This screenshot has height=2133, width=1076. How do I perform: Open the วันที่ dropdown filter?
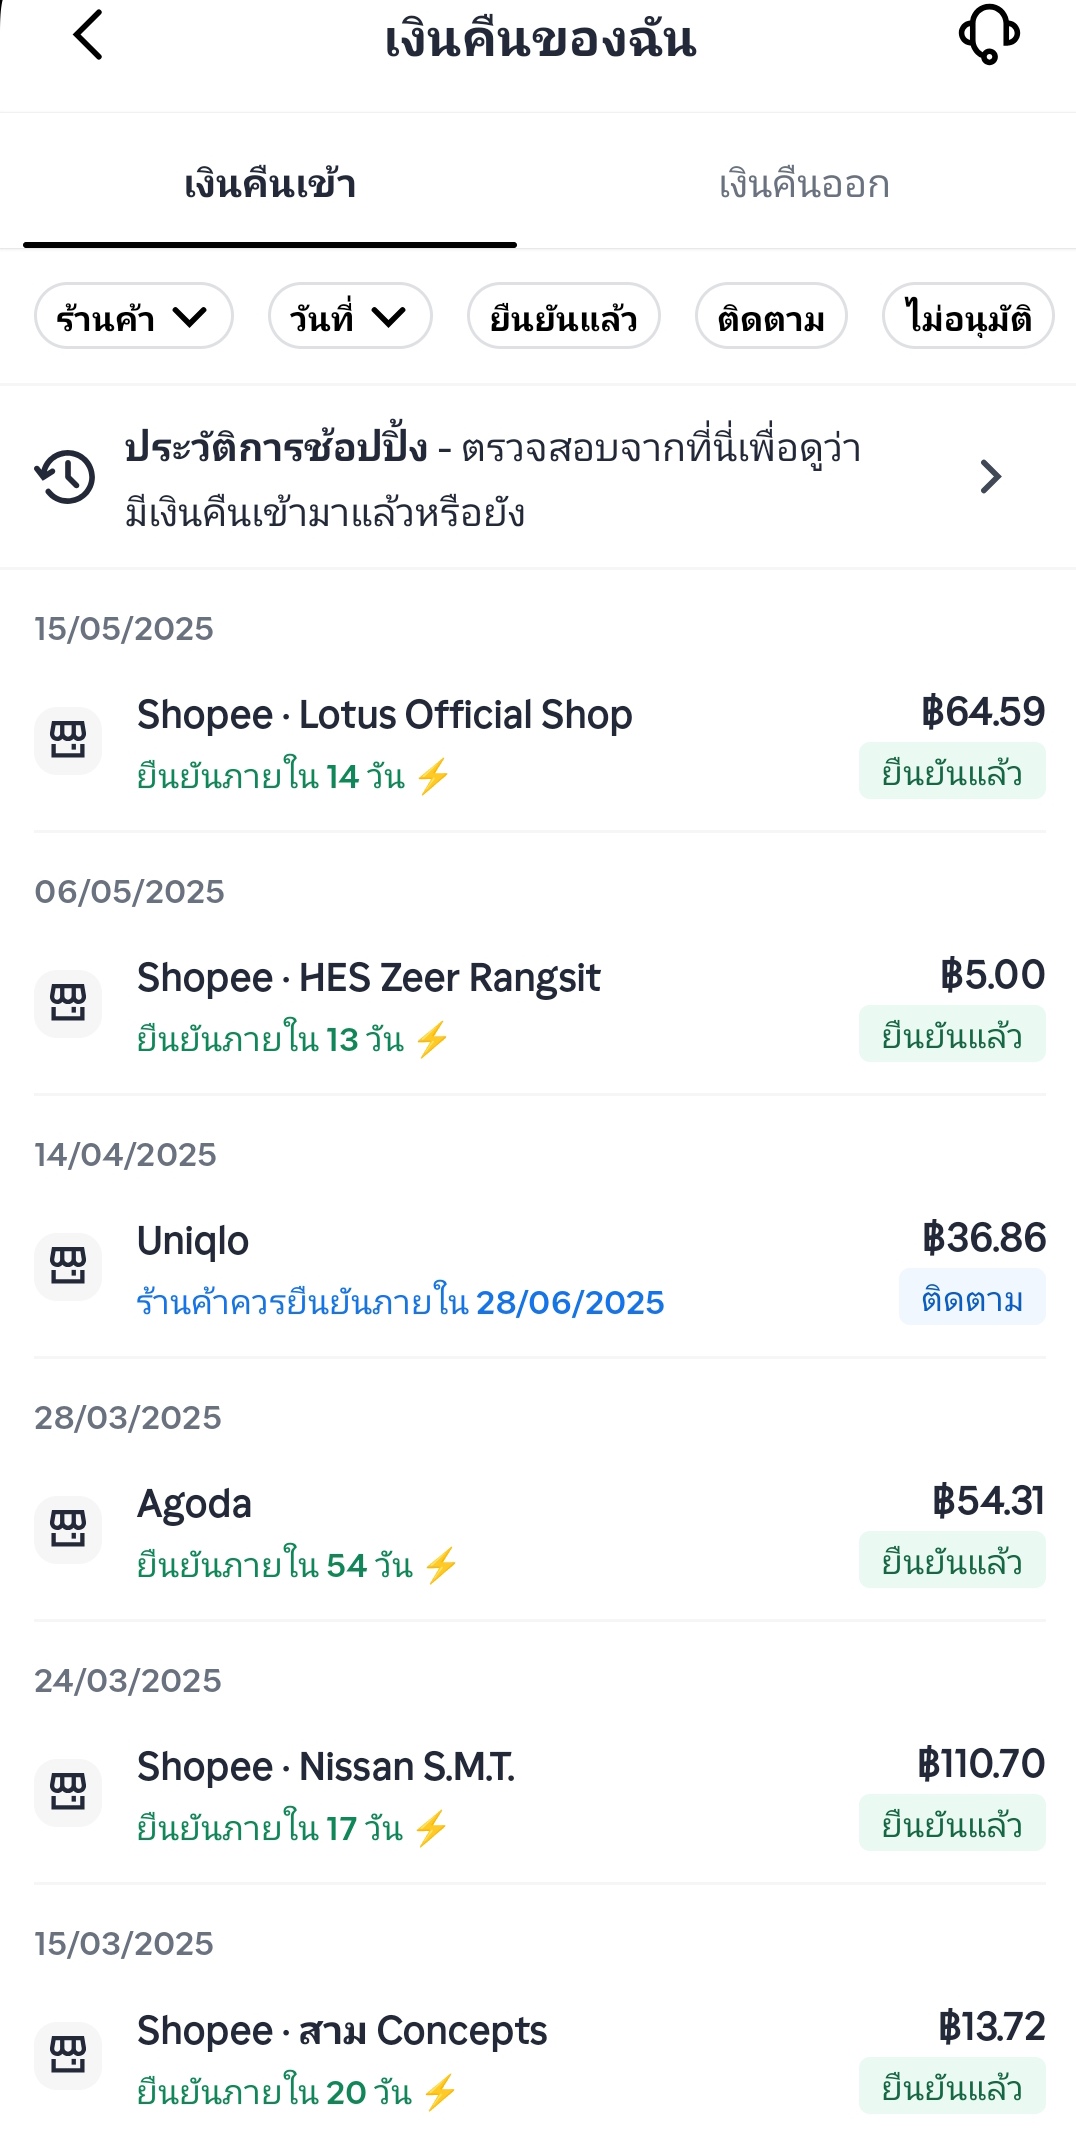click(x=349, y=317)
